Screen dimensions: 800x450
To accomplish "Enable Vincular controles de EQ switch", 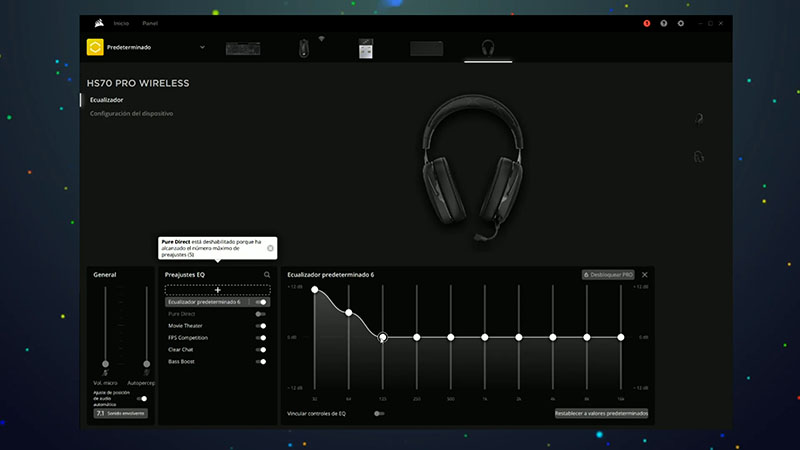I will pos(379,413).
